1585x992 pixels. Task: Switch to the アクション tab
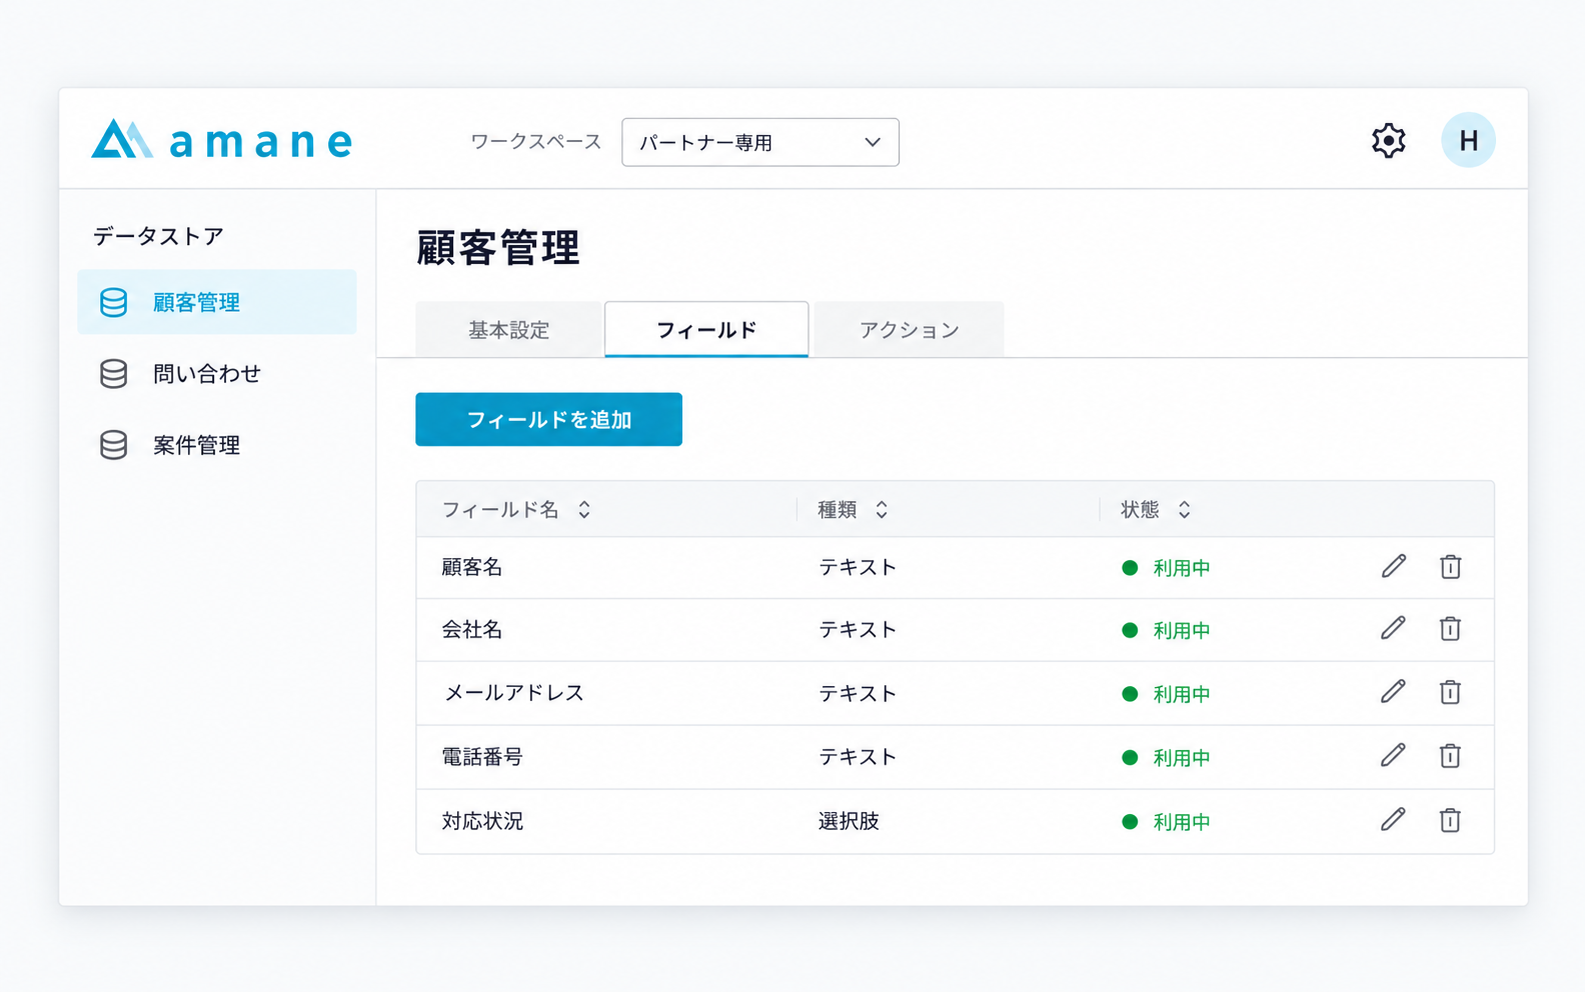909,329
